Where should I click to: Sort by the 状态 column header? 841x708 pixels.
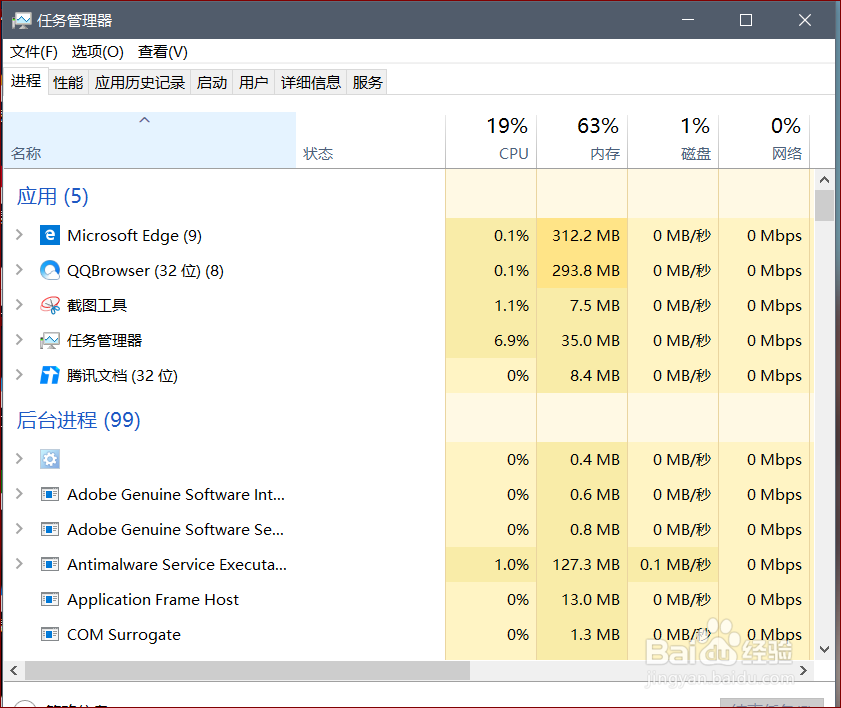tap(370, 140)
